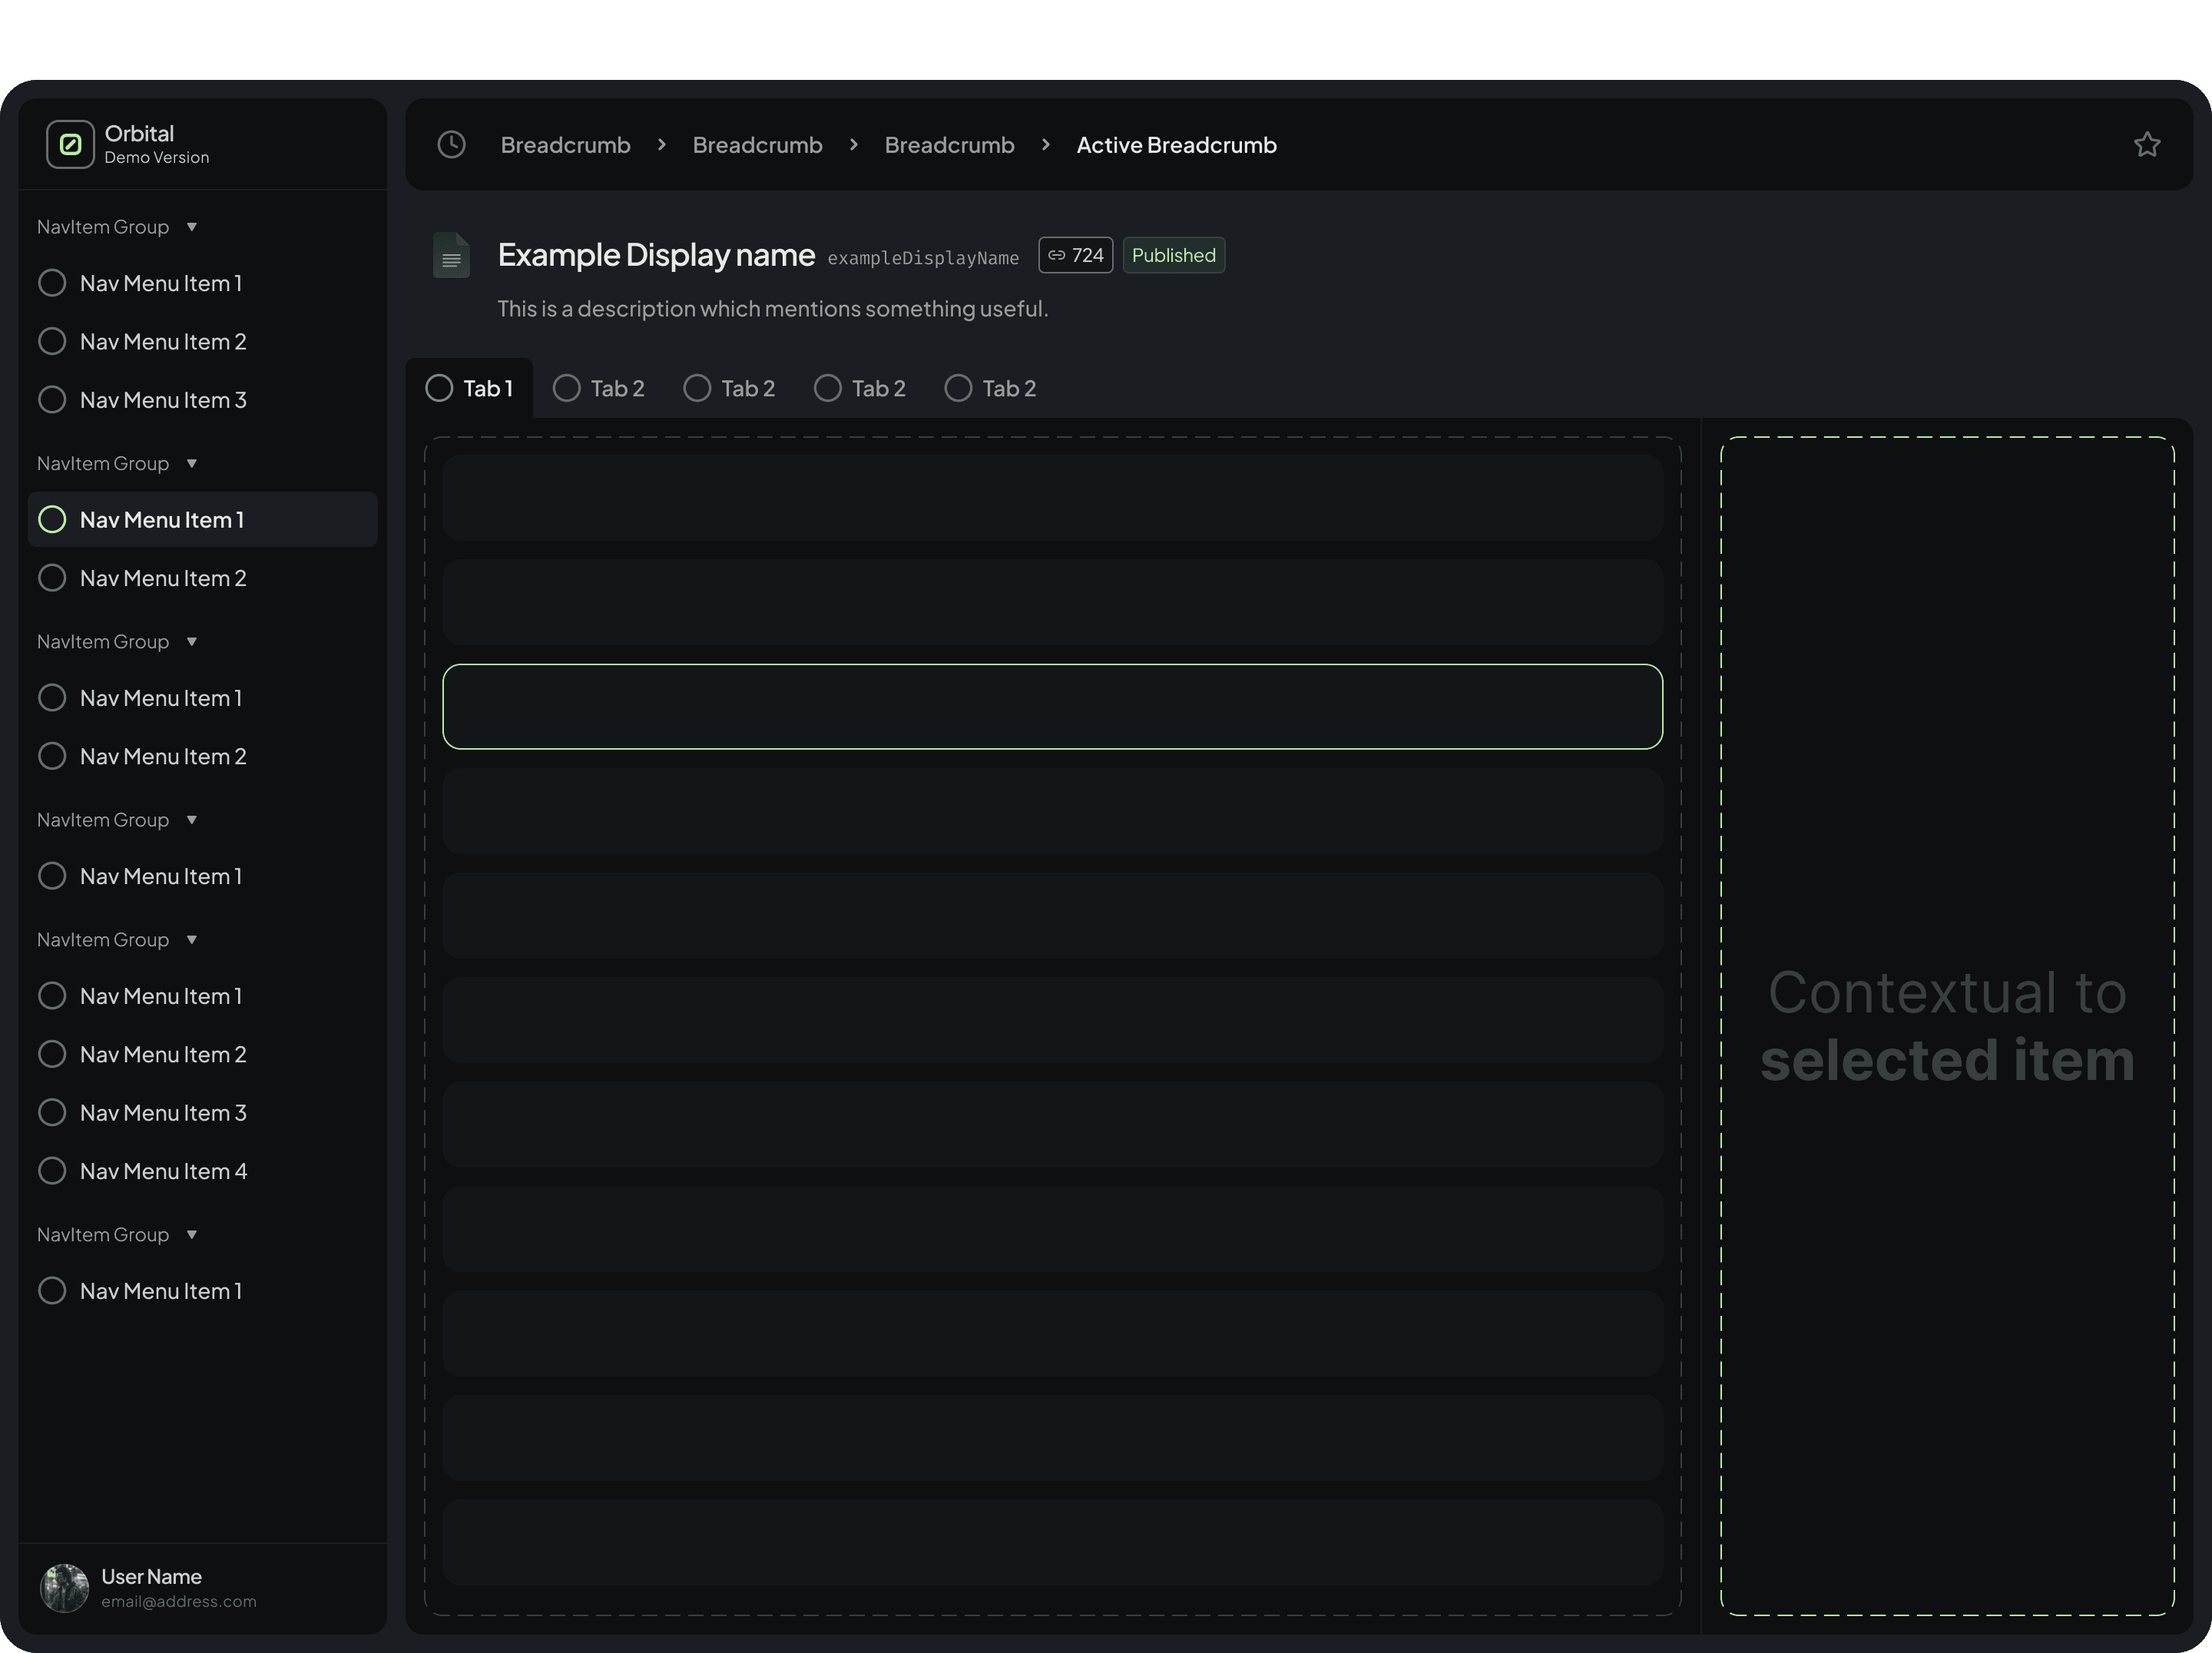This screenshot has width=2212, height=1653.
Task: Click the Orbital logo icon
Action: (x=70, y=145)
